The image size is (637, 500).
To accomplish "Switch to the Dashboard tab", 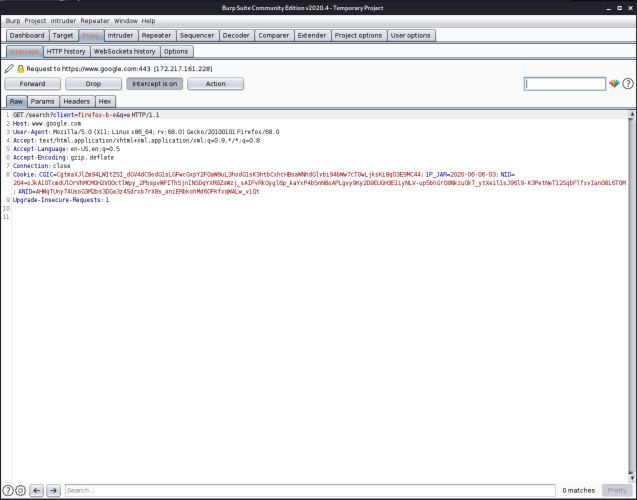I will (x=27, y=35).
